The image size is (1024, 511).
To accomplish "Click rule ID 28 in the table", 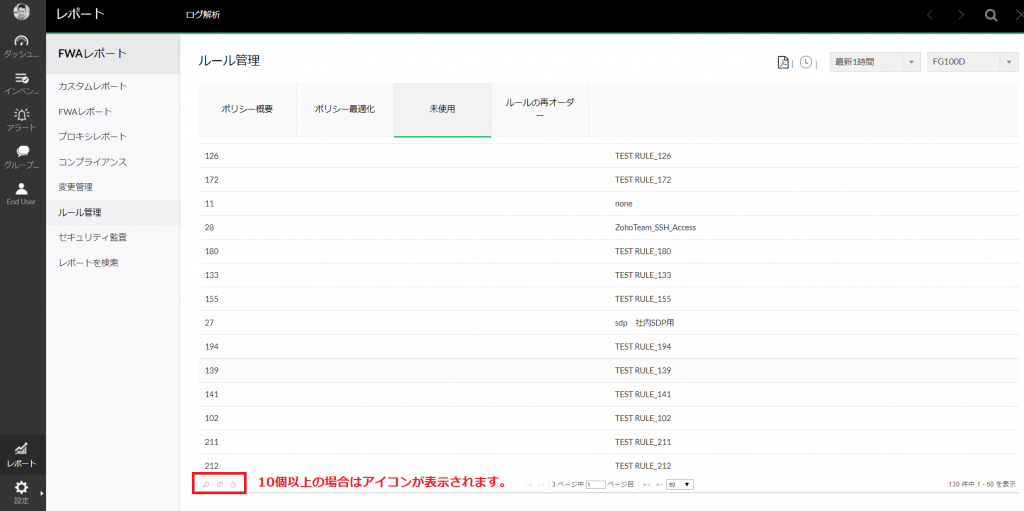I will (210, 227).
